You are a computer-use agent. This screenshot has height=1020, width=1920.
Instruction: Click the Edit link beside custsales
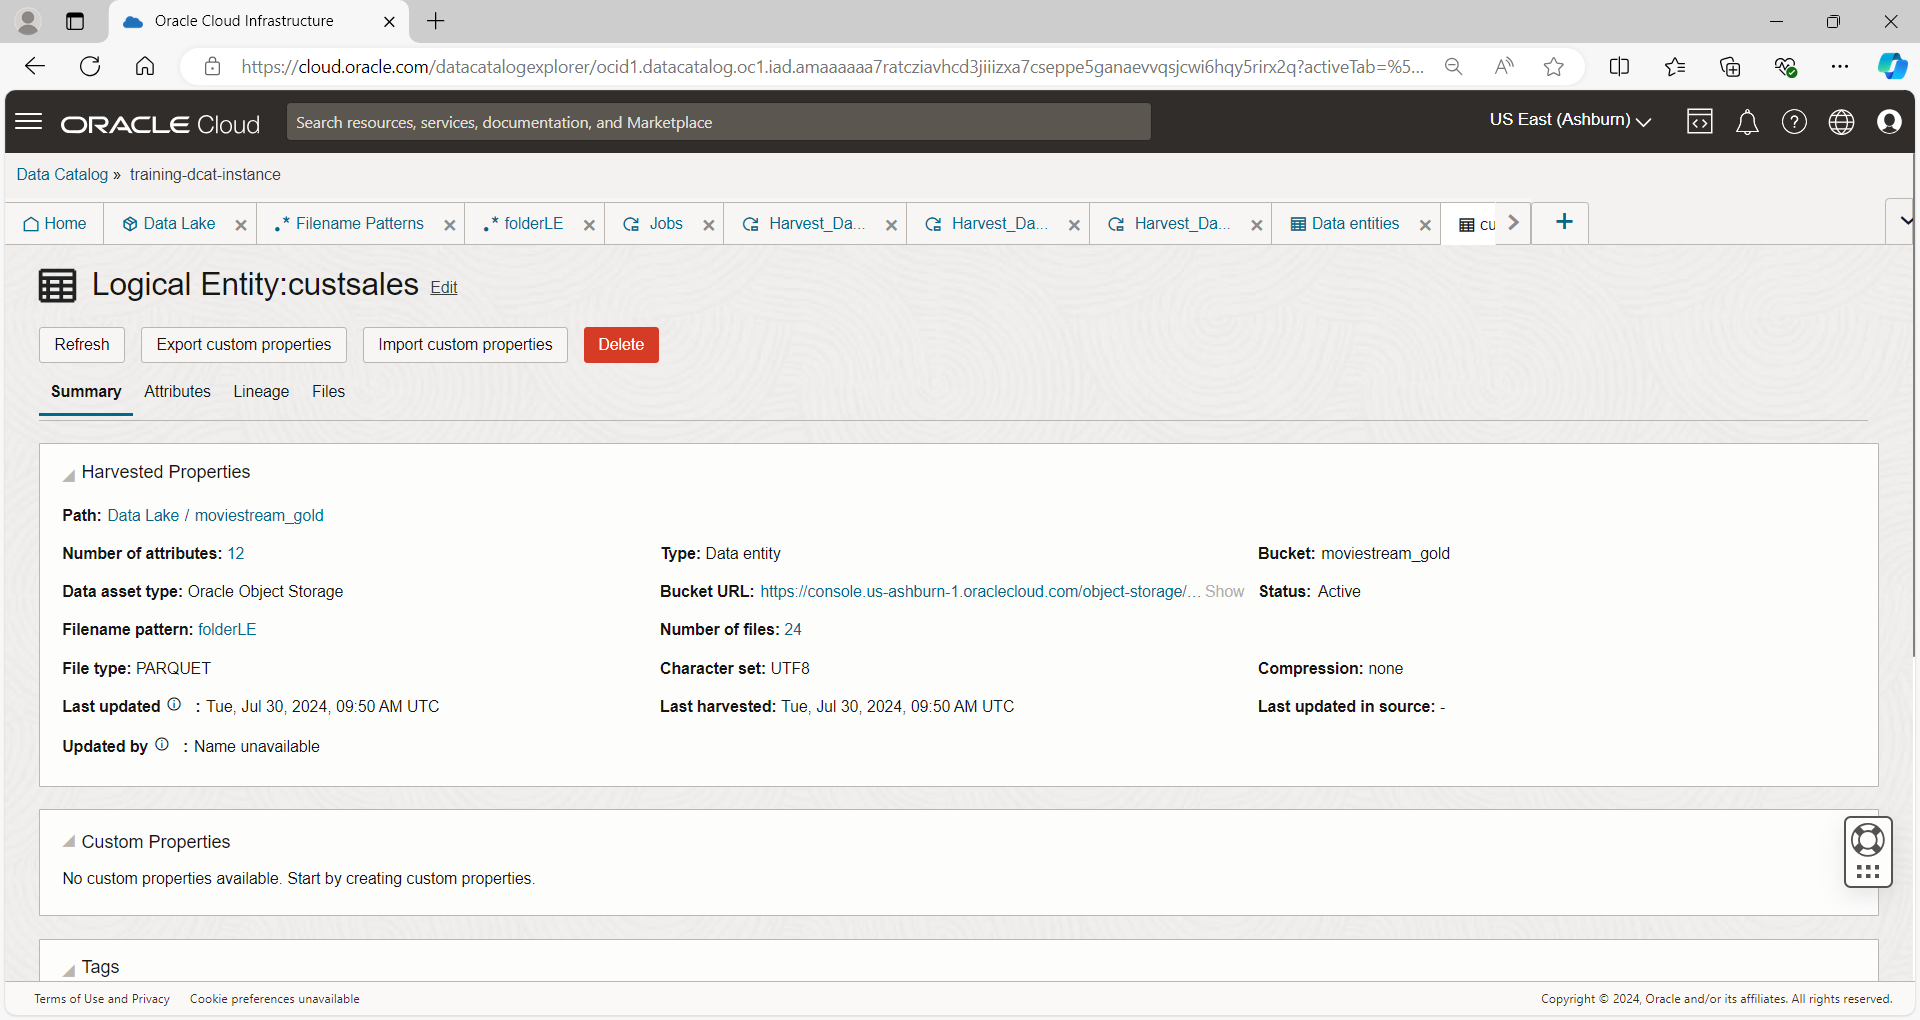coord(444,288)
